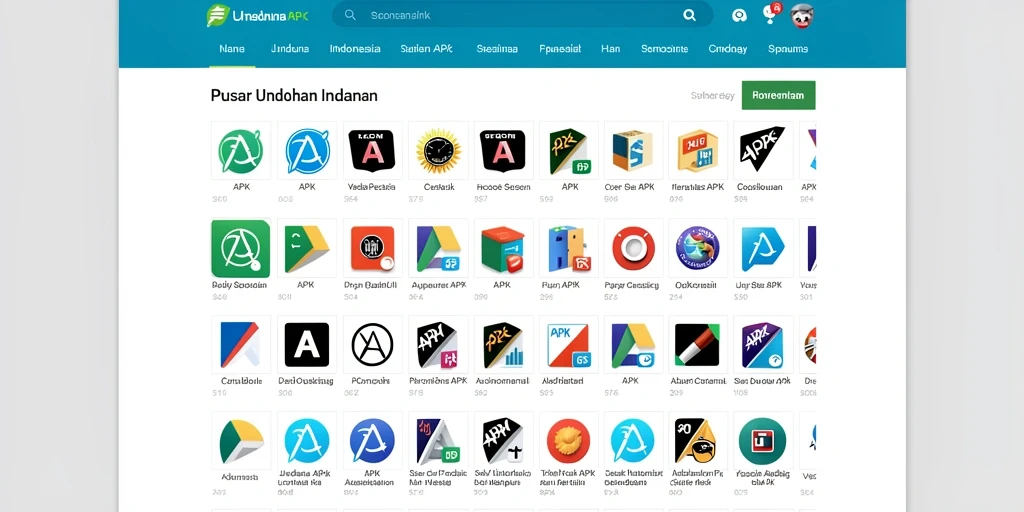Open cyan circle A icon right of flower icon
The width and height of the screenshot is (1024, 512).
[633, 441]
